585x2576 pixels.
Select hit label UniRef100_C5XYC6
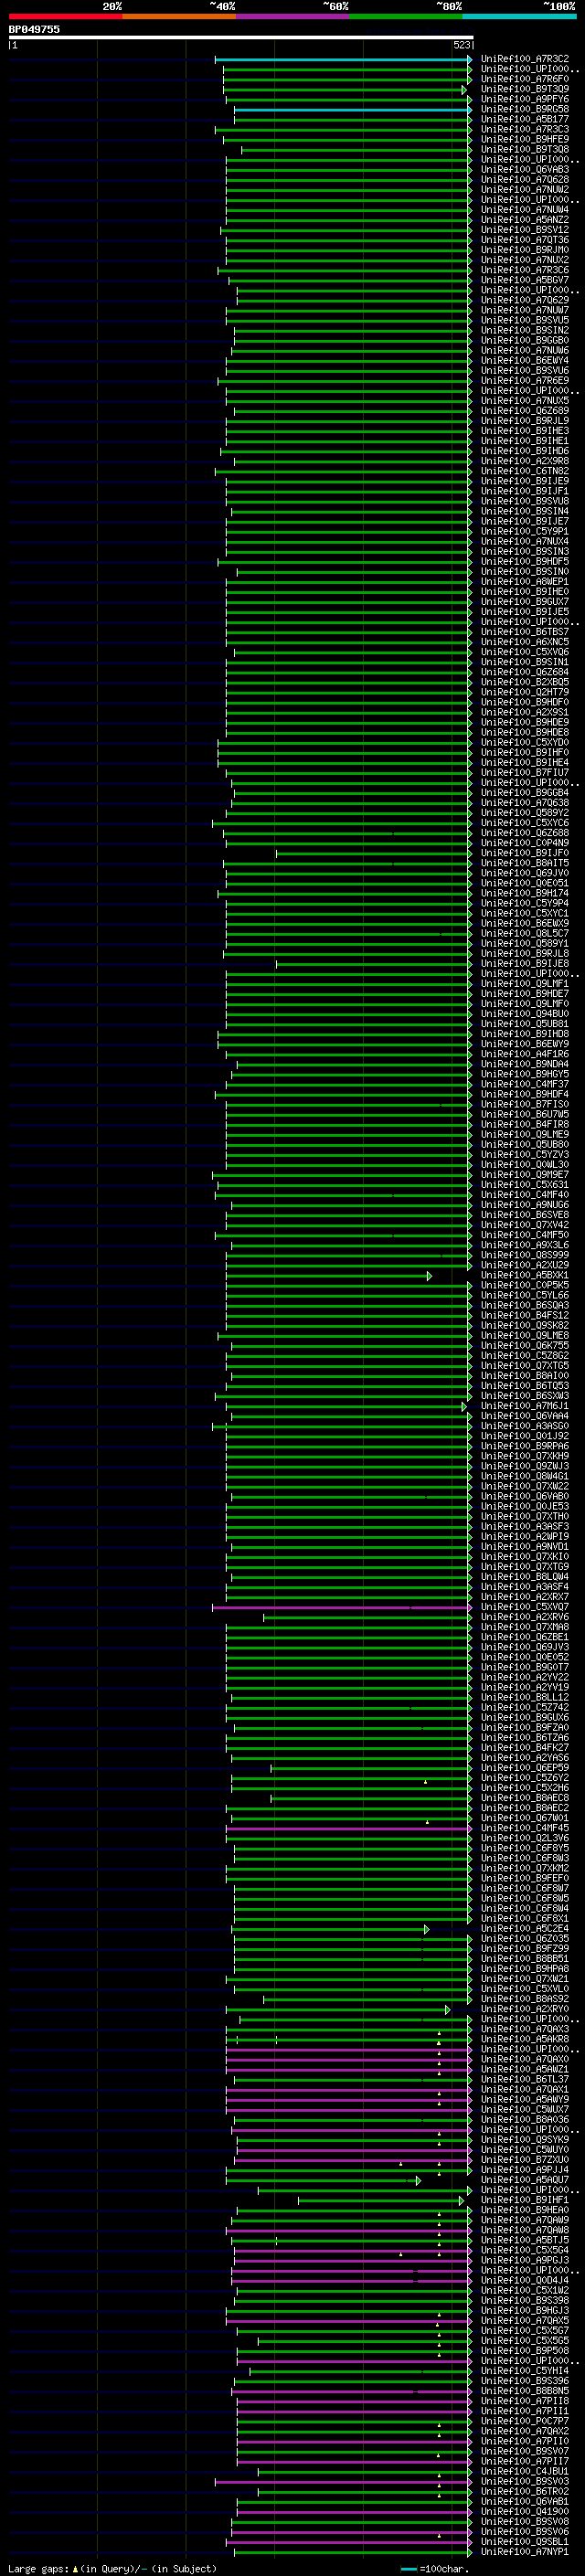pyautogui.click(x=525, y=823)
